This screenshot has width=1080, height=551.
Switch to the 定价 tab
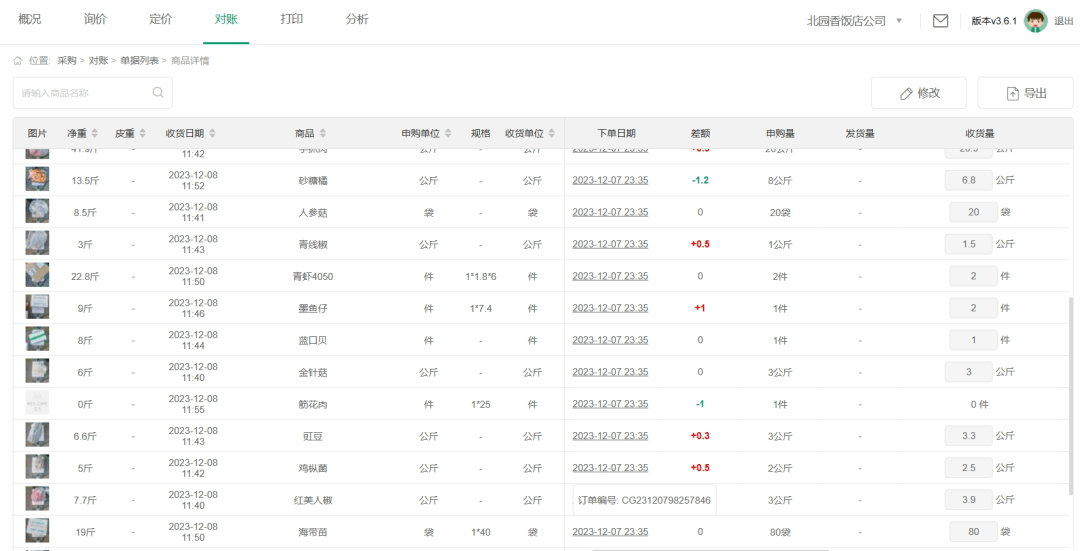160,20
